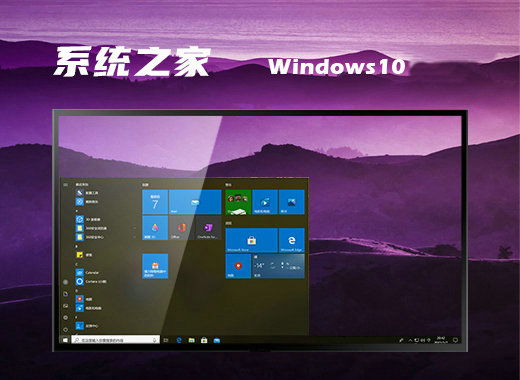The height and width of the screenshot is (380, 520).
Task: Expand the second 360 folder in app list
Action: pos(106,237)
